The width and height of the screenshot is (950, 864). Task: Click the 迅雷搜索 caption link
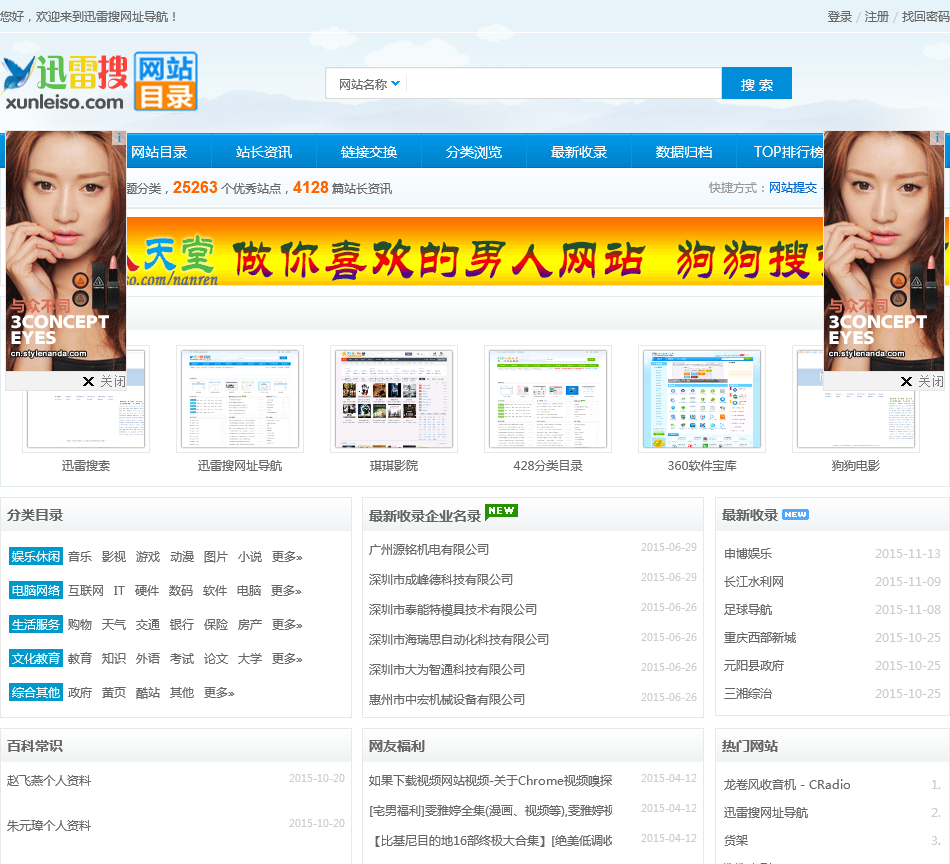86,465
